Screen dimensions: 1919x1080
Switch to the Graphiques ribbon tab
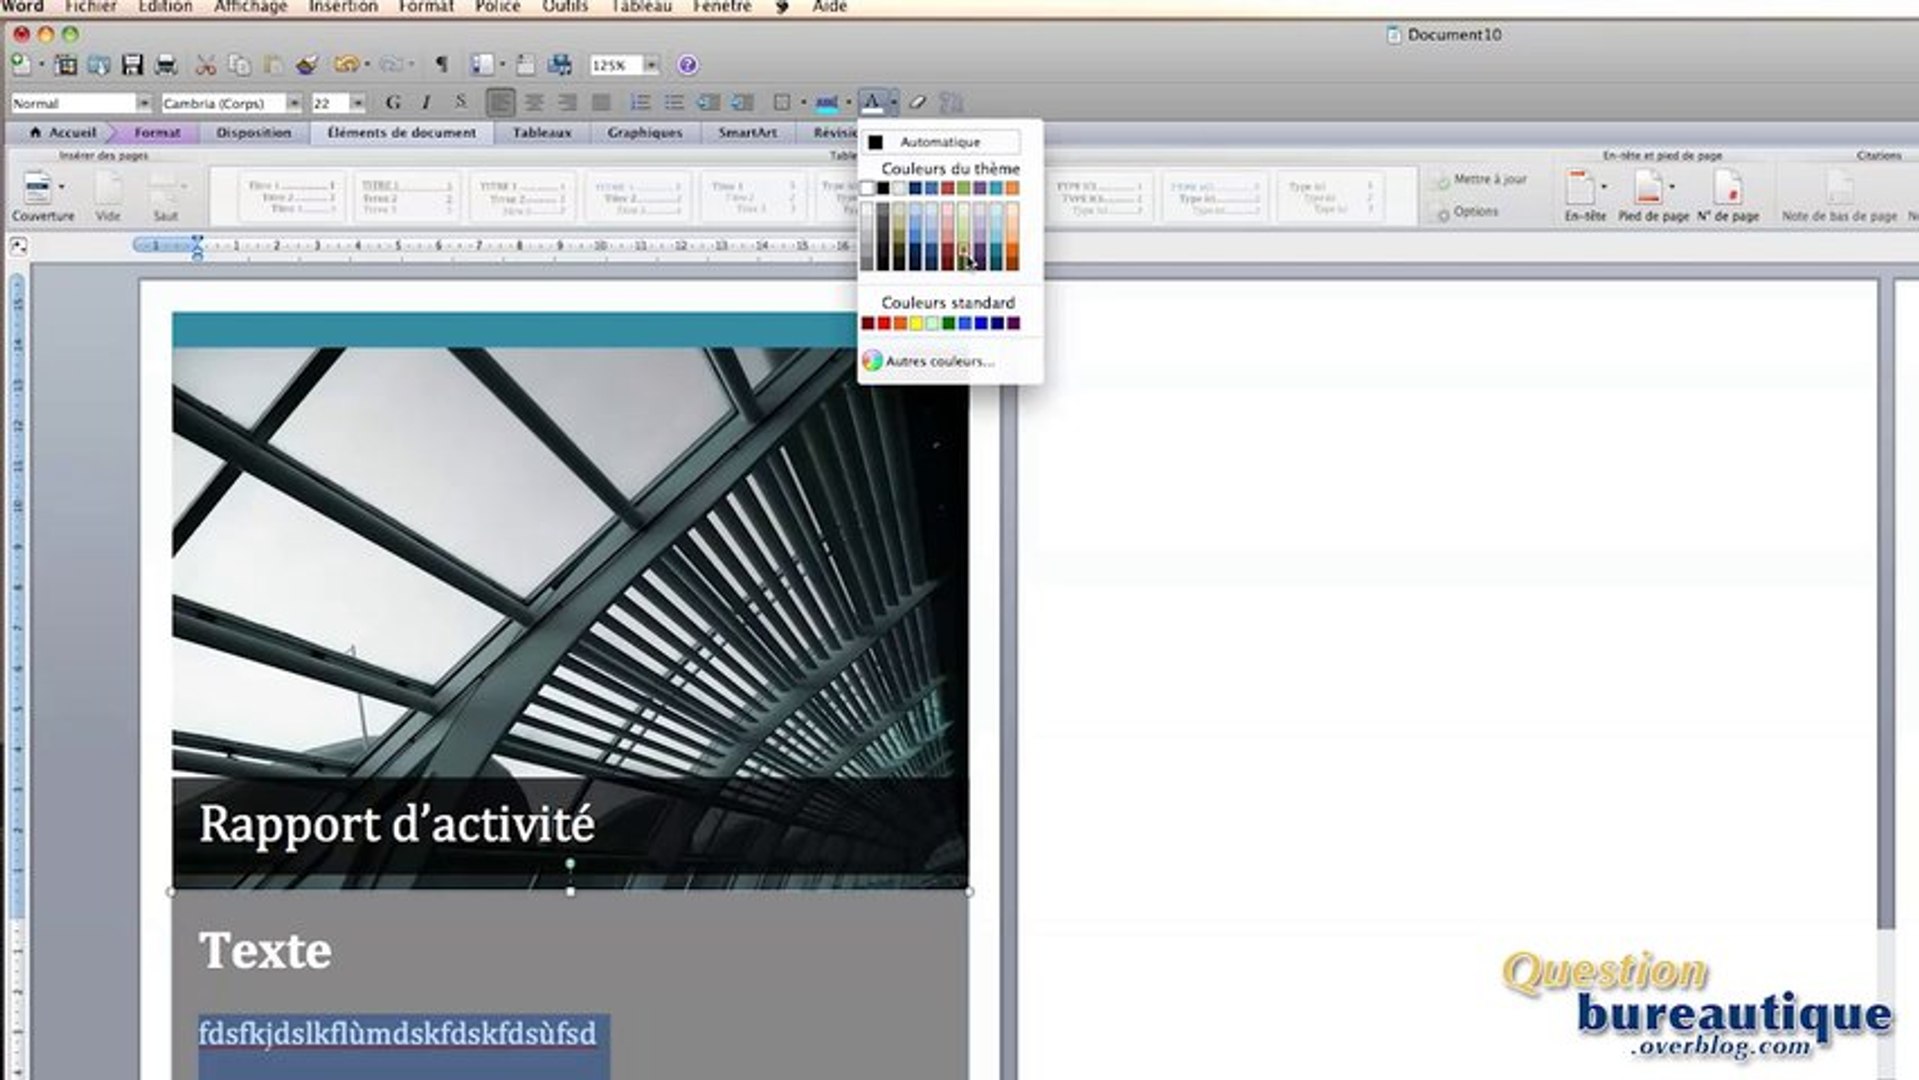(x=645, y=132)
